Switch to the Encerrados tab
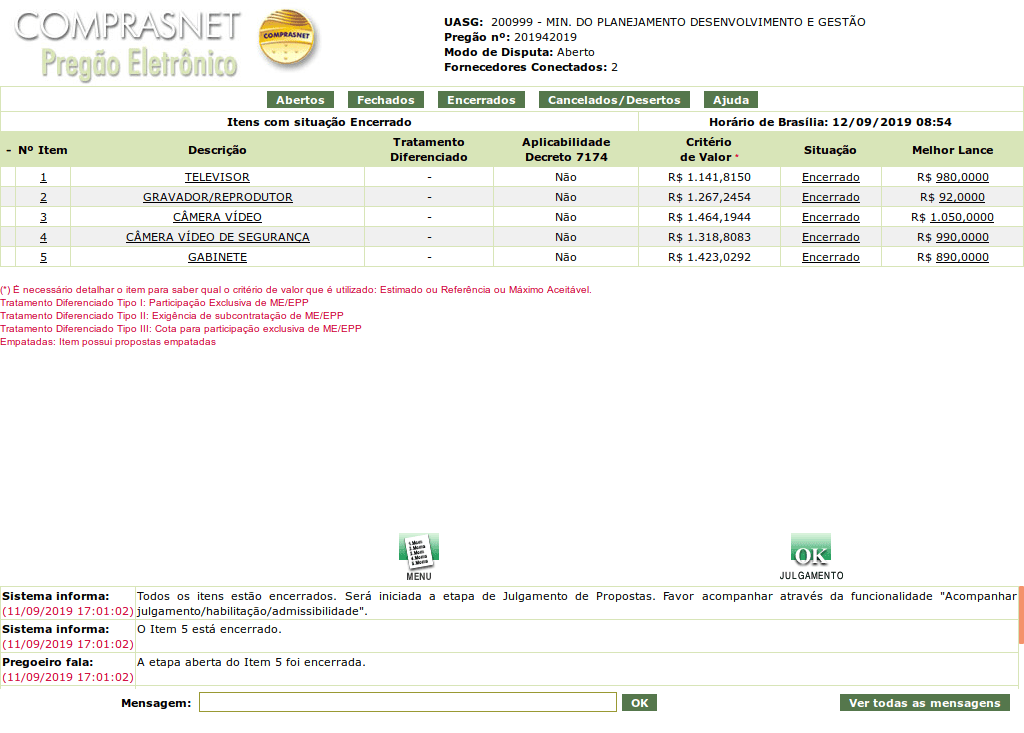 (481, 100)
